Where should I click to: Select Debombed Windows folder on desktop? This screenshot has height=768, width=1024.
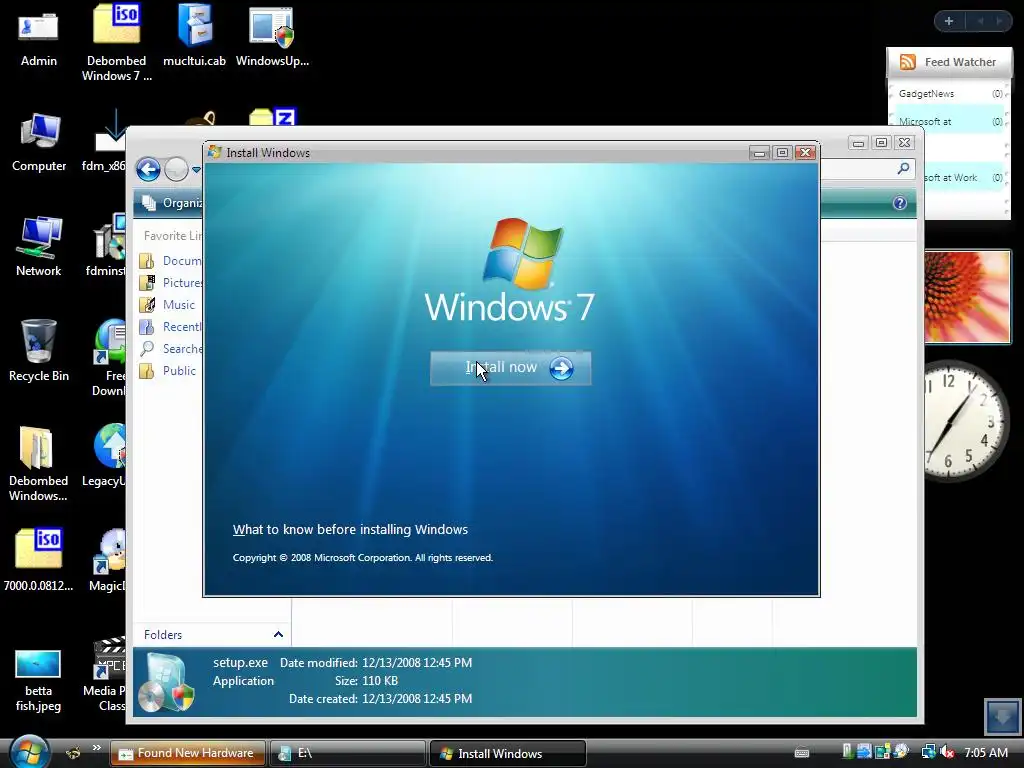[39, 465]
